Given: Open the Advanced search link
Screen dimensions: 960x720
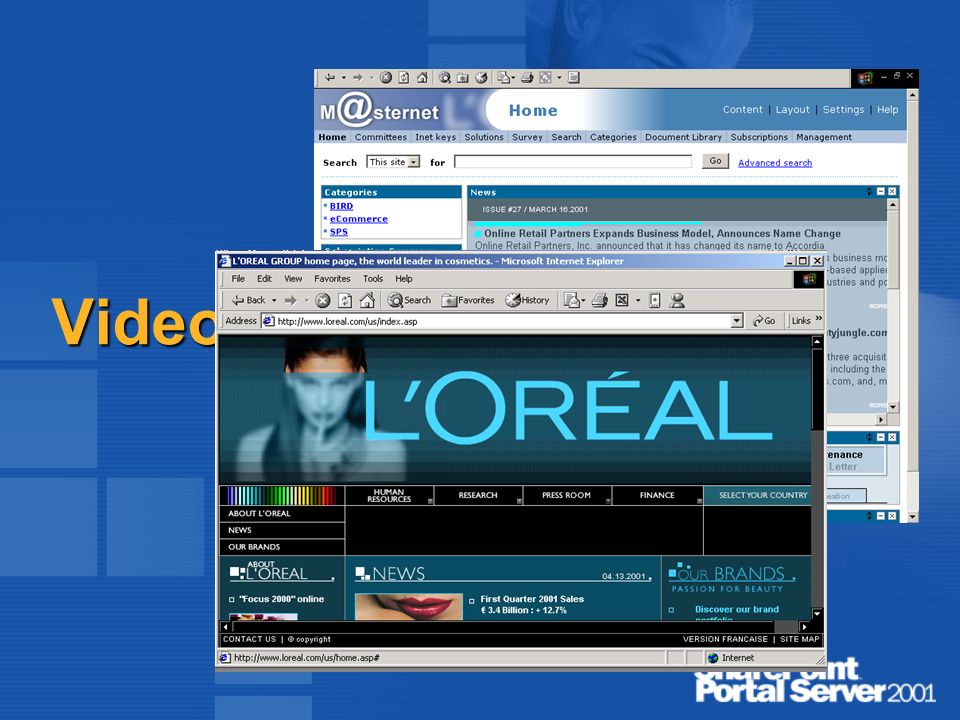Looking at the screenshot, I should pyautogui.click(x=775, y=162).
